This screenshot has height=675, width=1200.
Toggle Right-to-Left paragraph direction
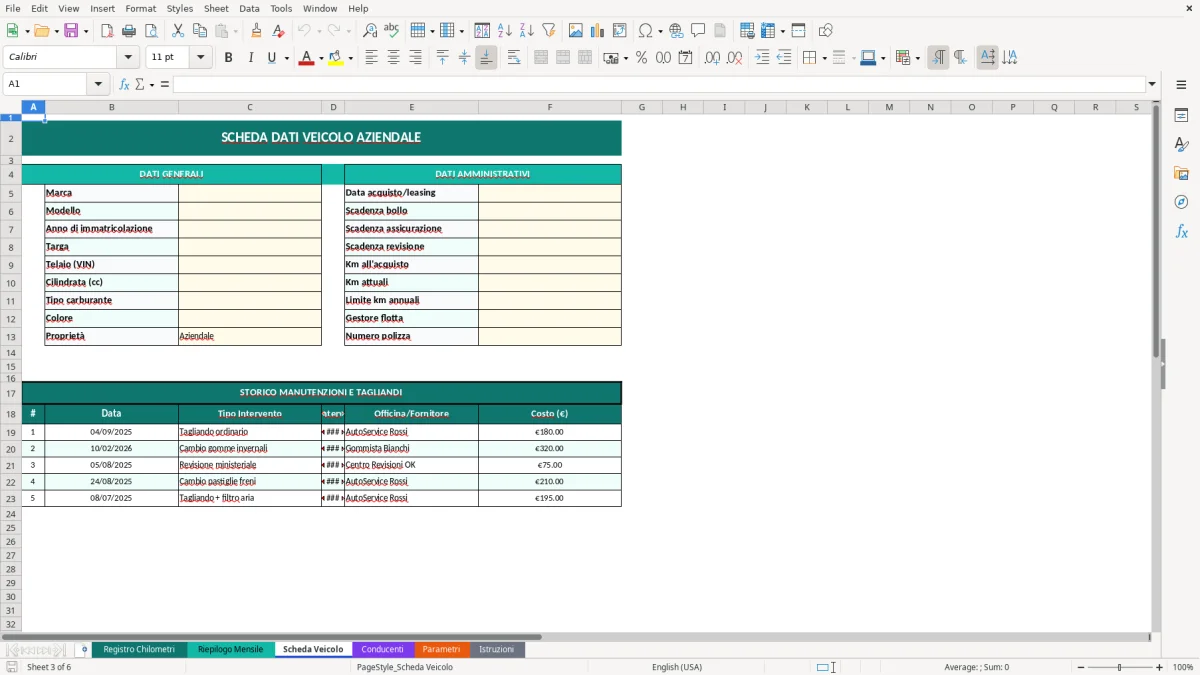960,58
